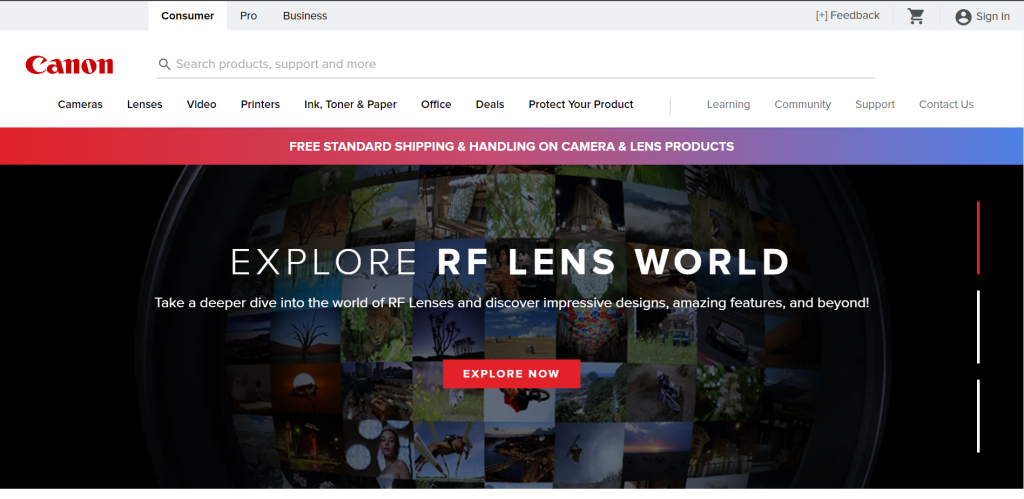Select the red first slide indicator

pyautogui.click(x=978, y=238)
